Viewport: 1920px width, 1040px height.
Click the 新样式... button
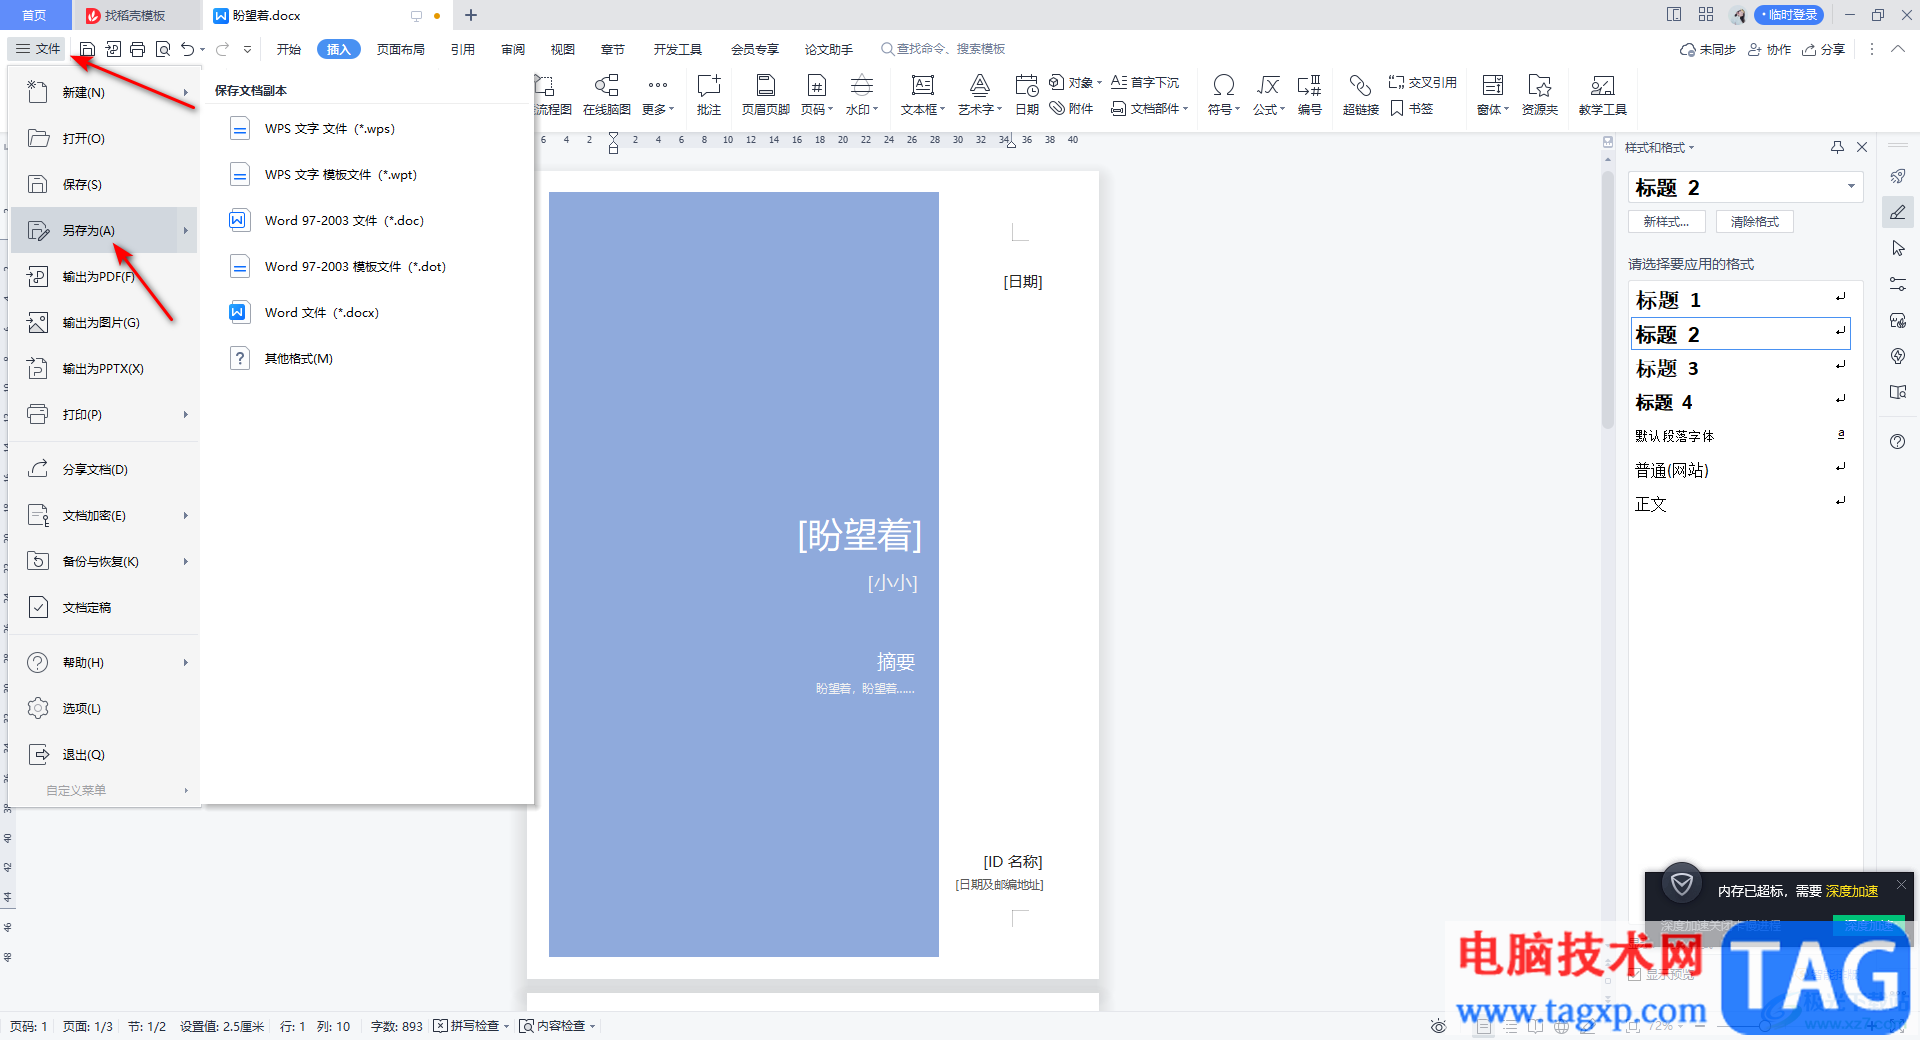click(x=1667, y=222)
